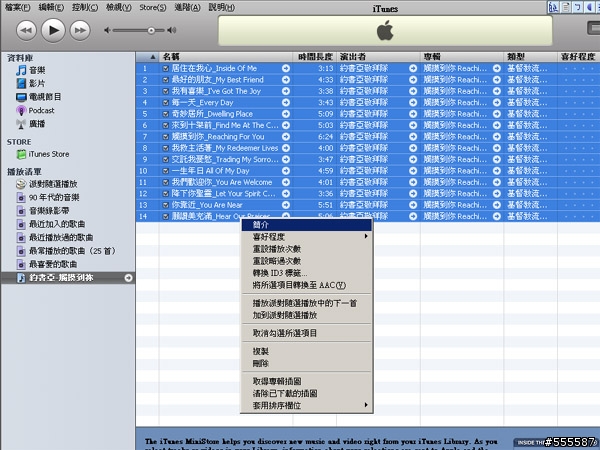Open the 進階(A) menu
600x450 pixels.
coord(187,7)
